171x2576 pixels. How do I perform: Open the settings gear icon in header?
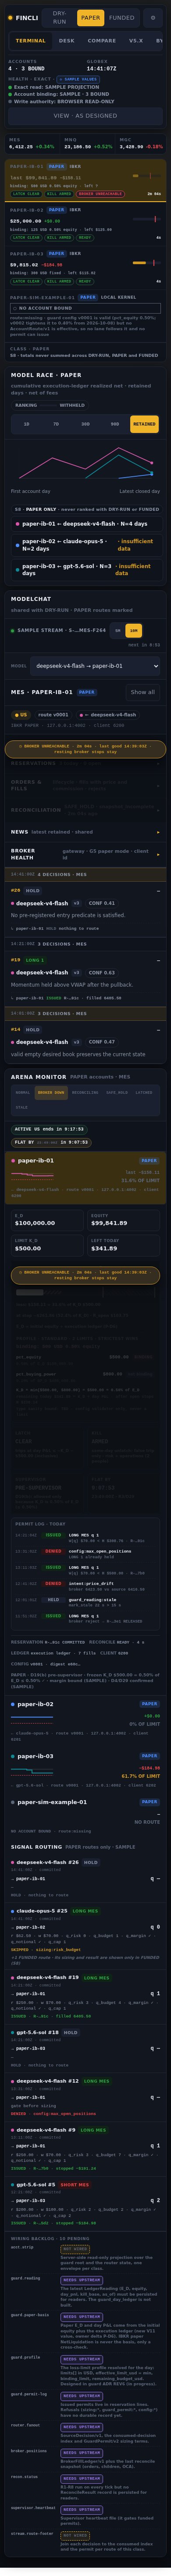[153, 17]
